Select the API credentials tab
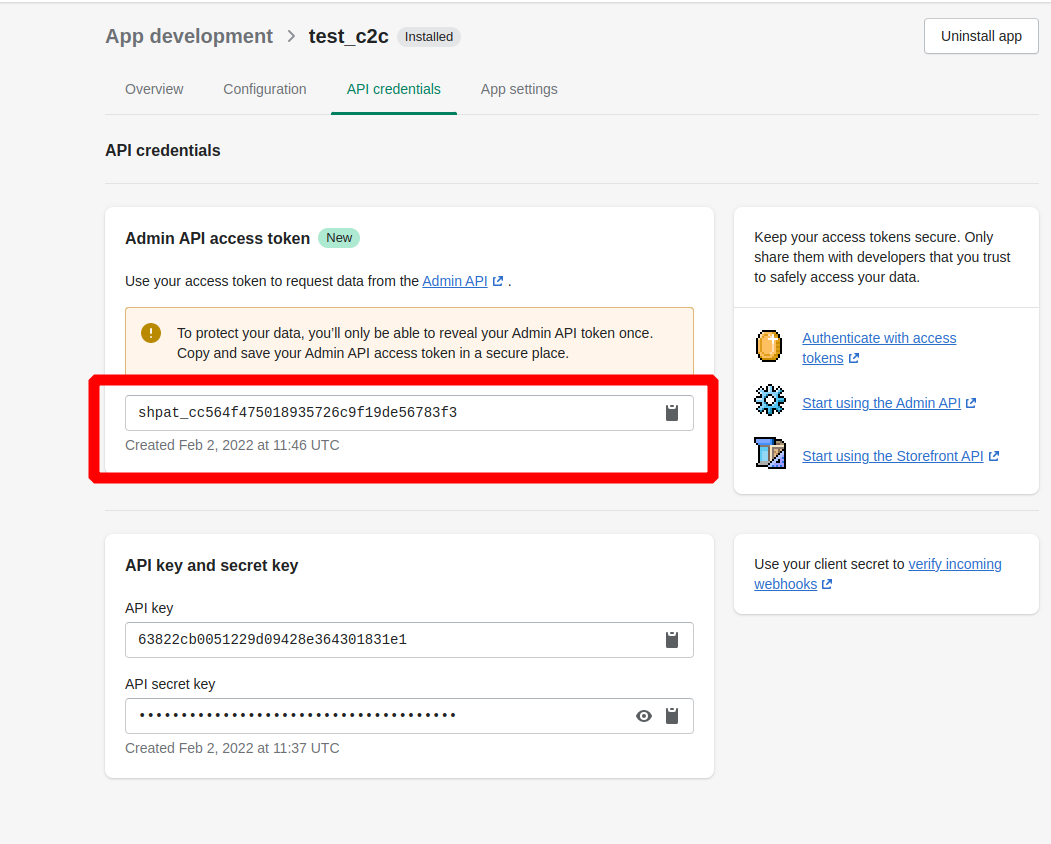 393,89
